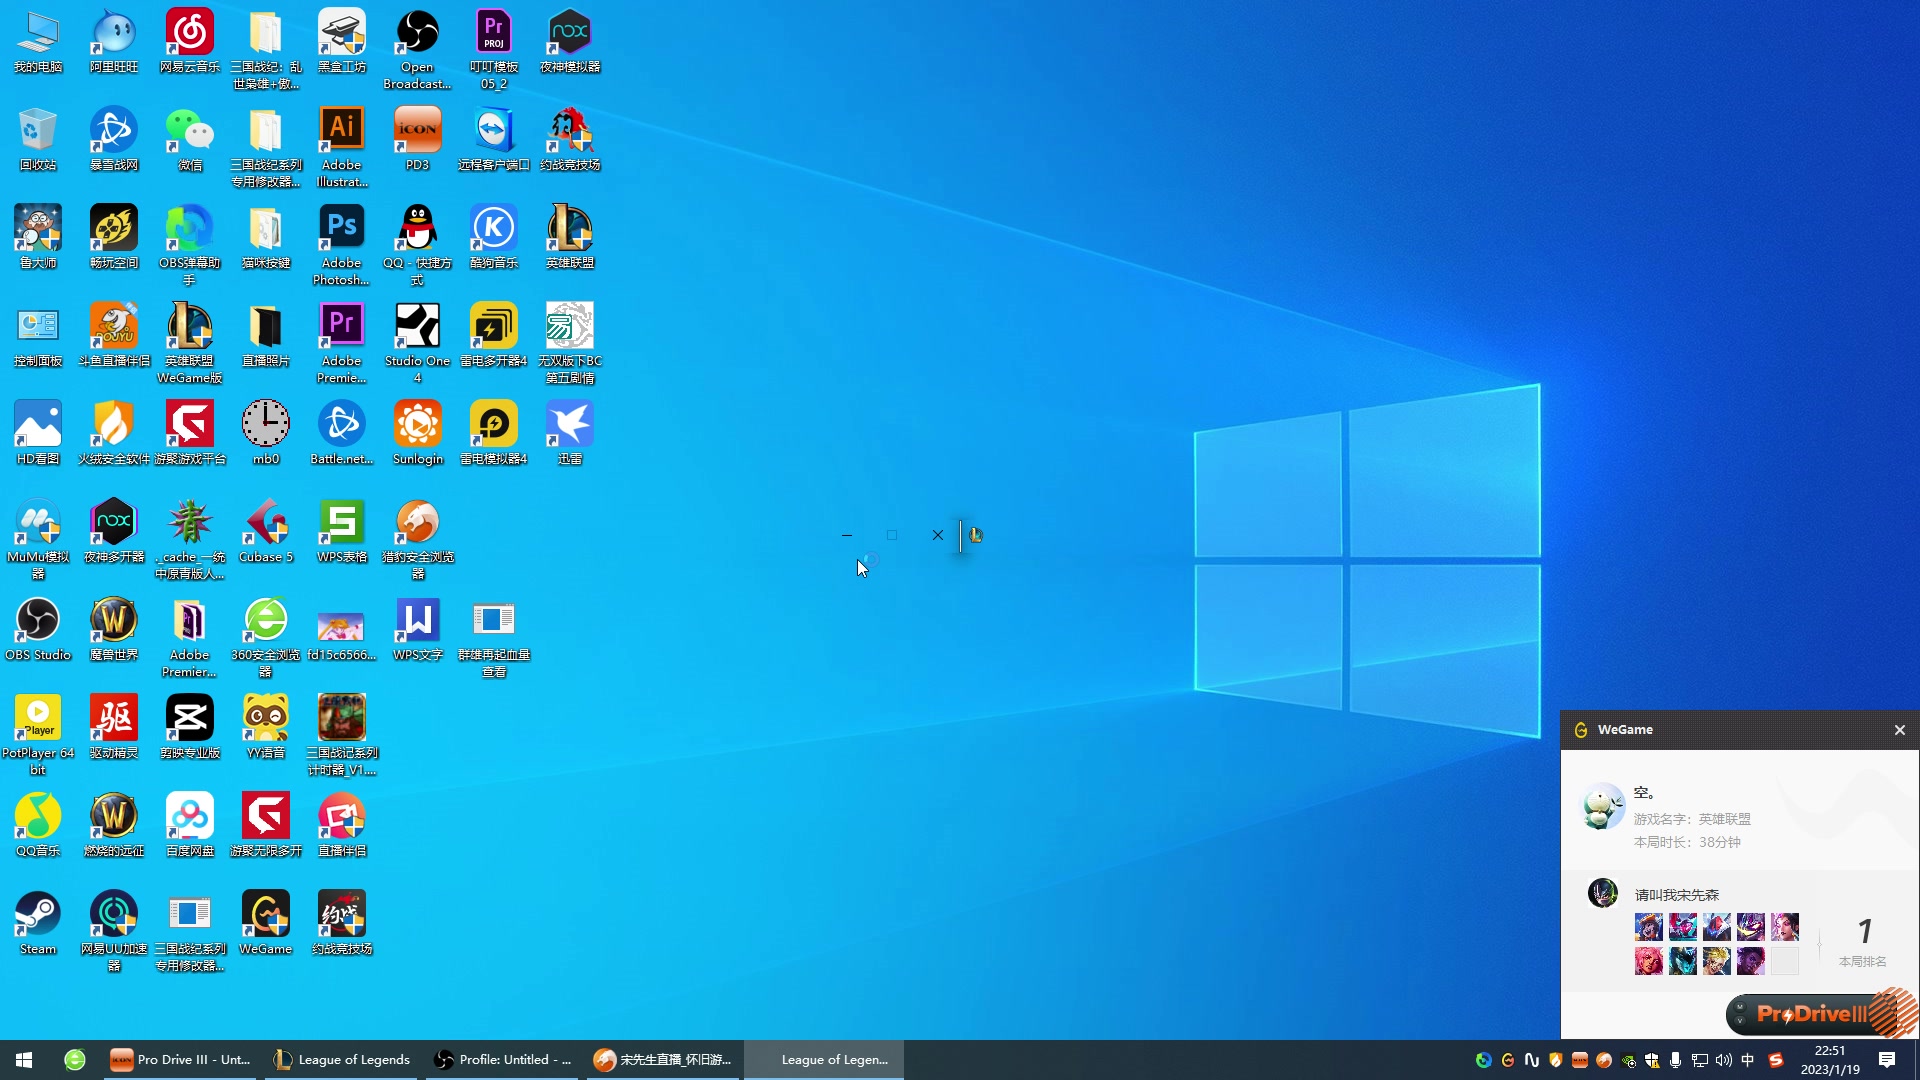Viewport: 1920px width, 1080px height.
Task: Open the PotPlayer 64 bit icon
Action: [x=37, y=718]
